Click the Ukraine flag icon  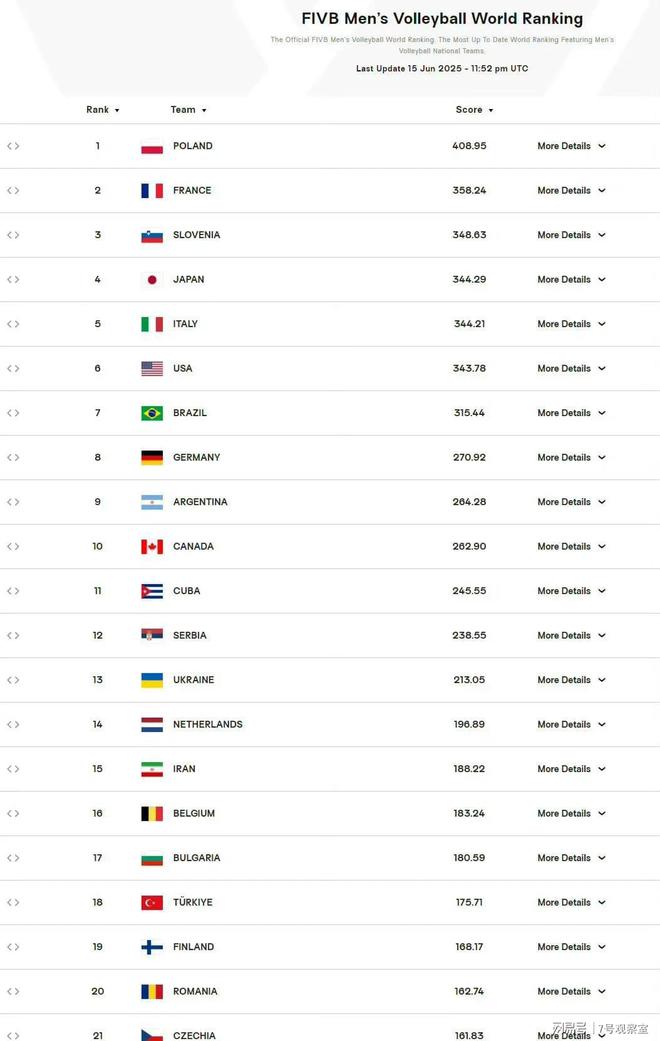pyautogui.click(x=152, y=681)
